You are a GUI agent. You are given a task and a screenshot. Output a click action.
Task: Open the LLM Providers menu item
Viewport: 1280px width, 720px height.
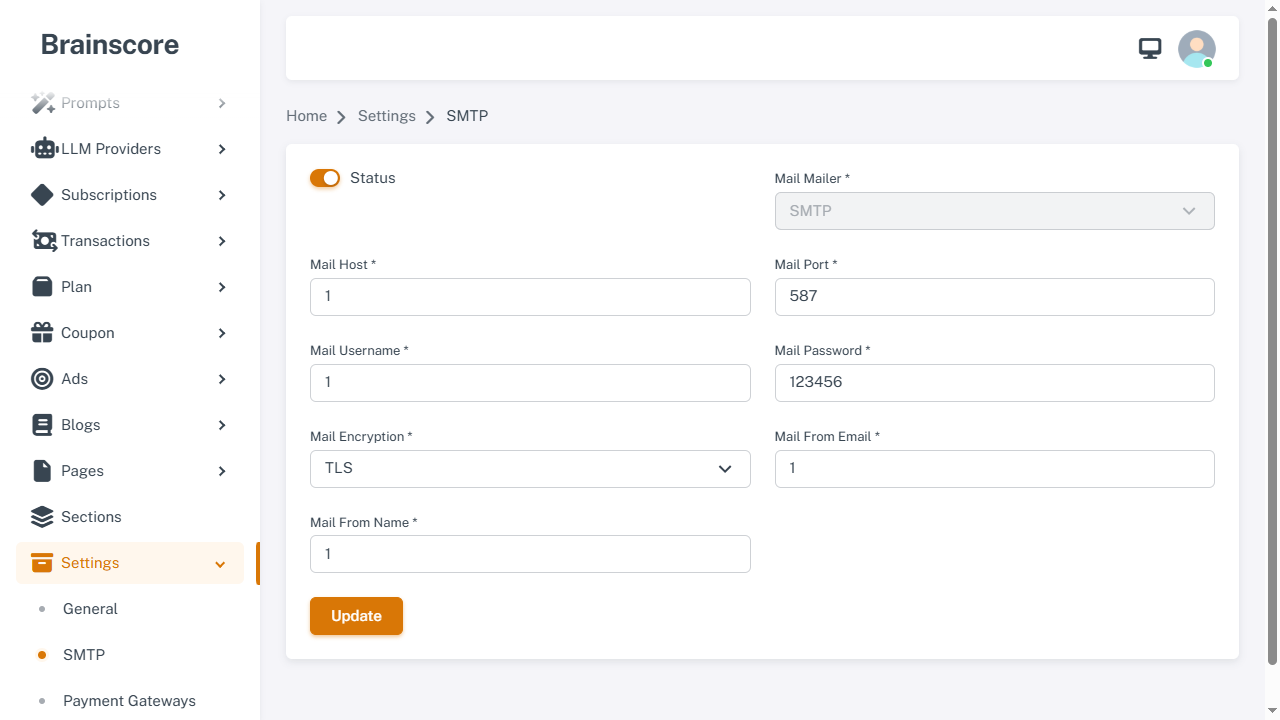[130, 149]
